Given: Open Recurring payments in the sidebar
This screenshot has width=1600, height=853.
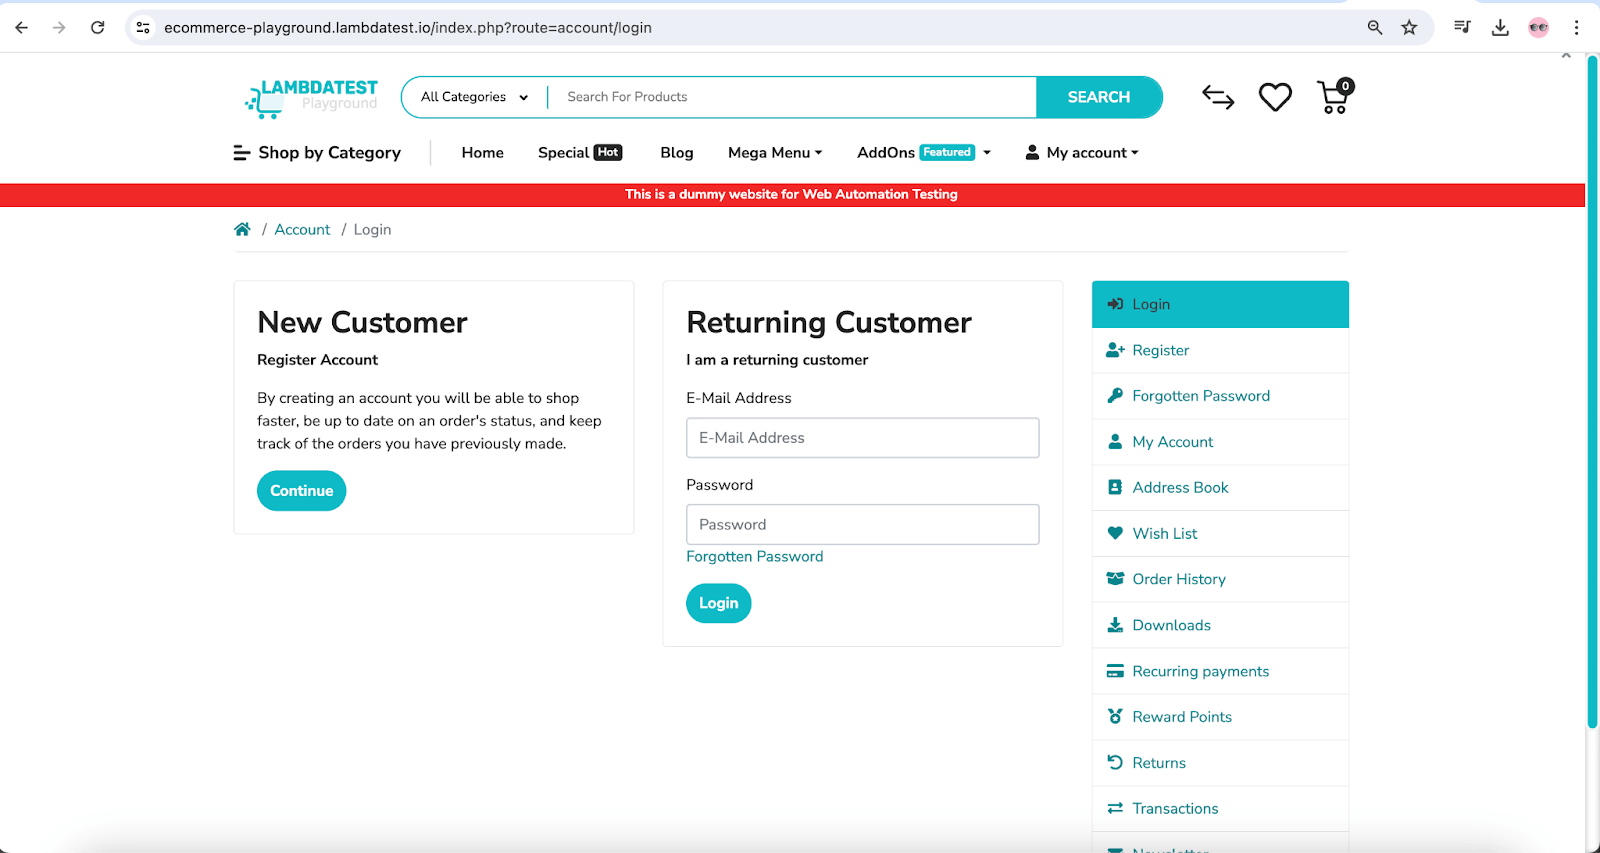Looking at the screenshot, I should 1220,671.
